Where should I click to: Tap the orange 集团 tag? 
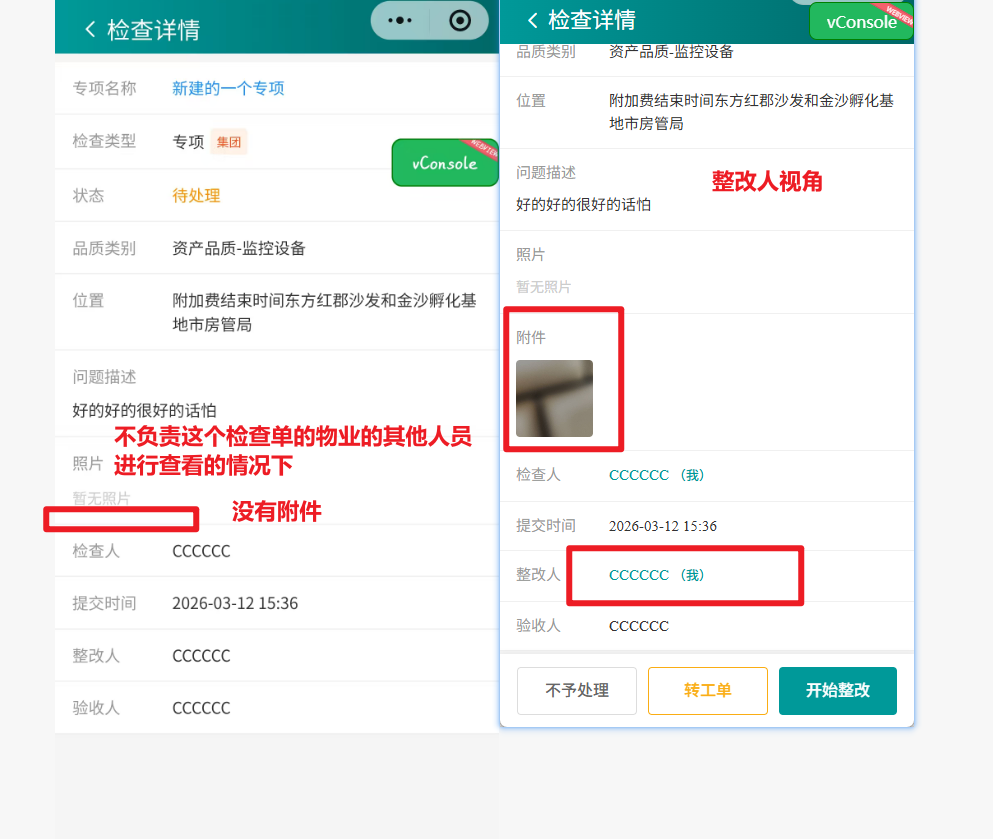pos(229,142)
